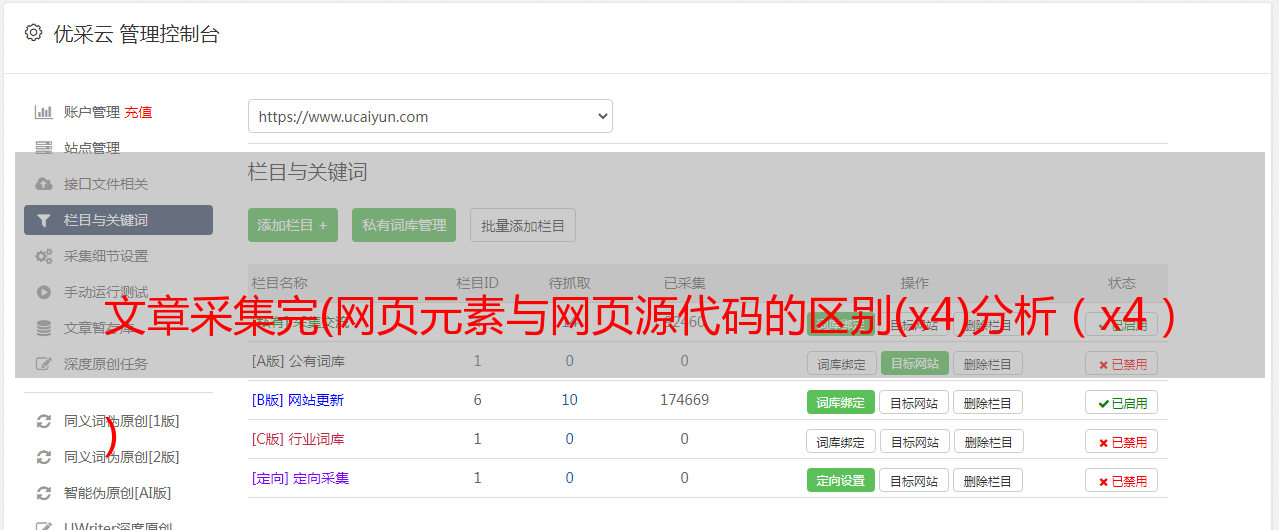The width and height of the screenshot is (1279, 530).
Task: Click 目标网站 in the [B版] 网站更新 row
Action: (x=914, y=402)
